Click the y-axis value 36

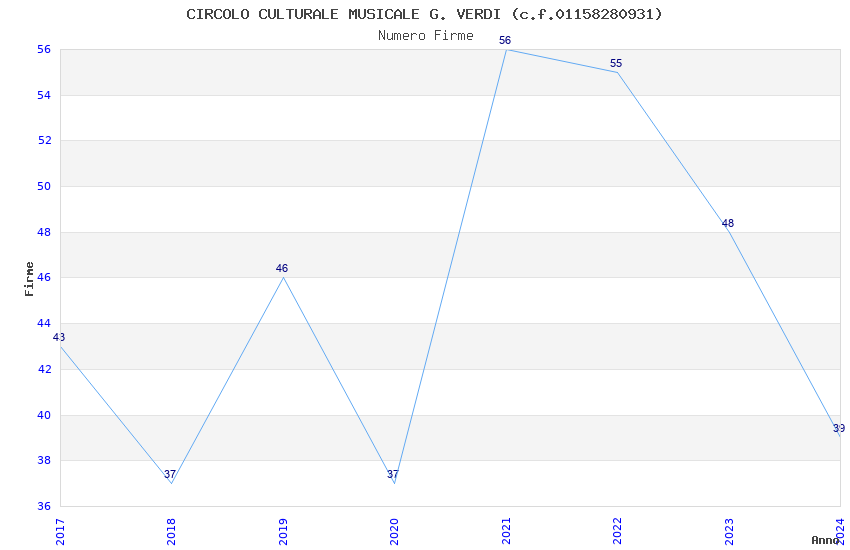click(x=44, y=506)
